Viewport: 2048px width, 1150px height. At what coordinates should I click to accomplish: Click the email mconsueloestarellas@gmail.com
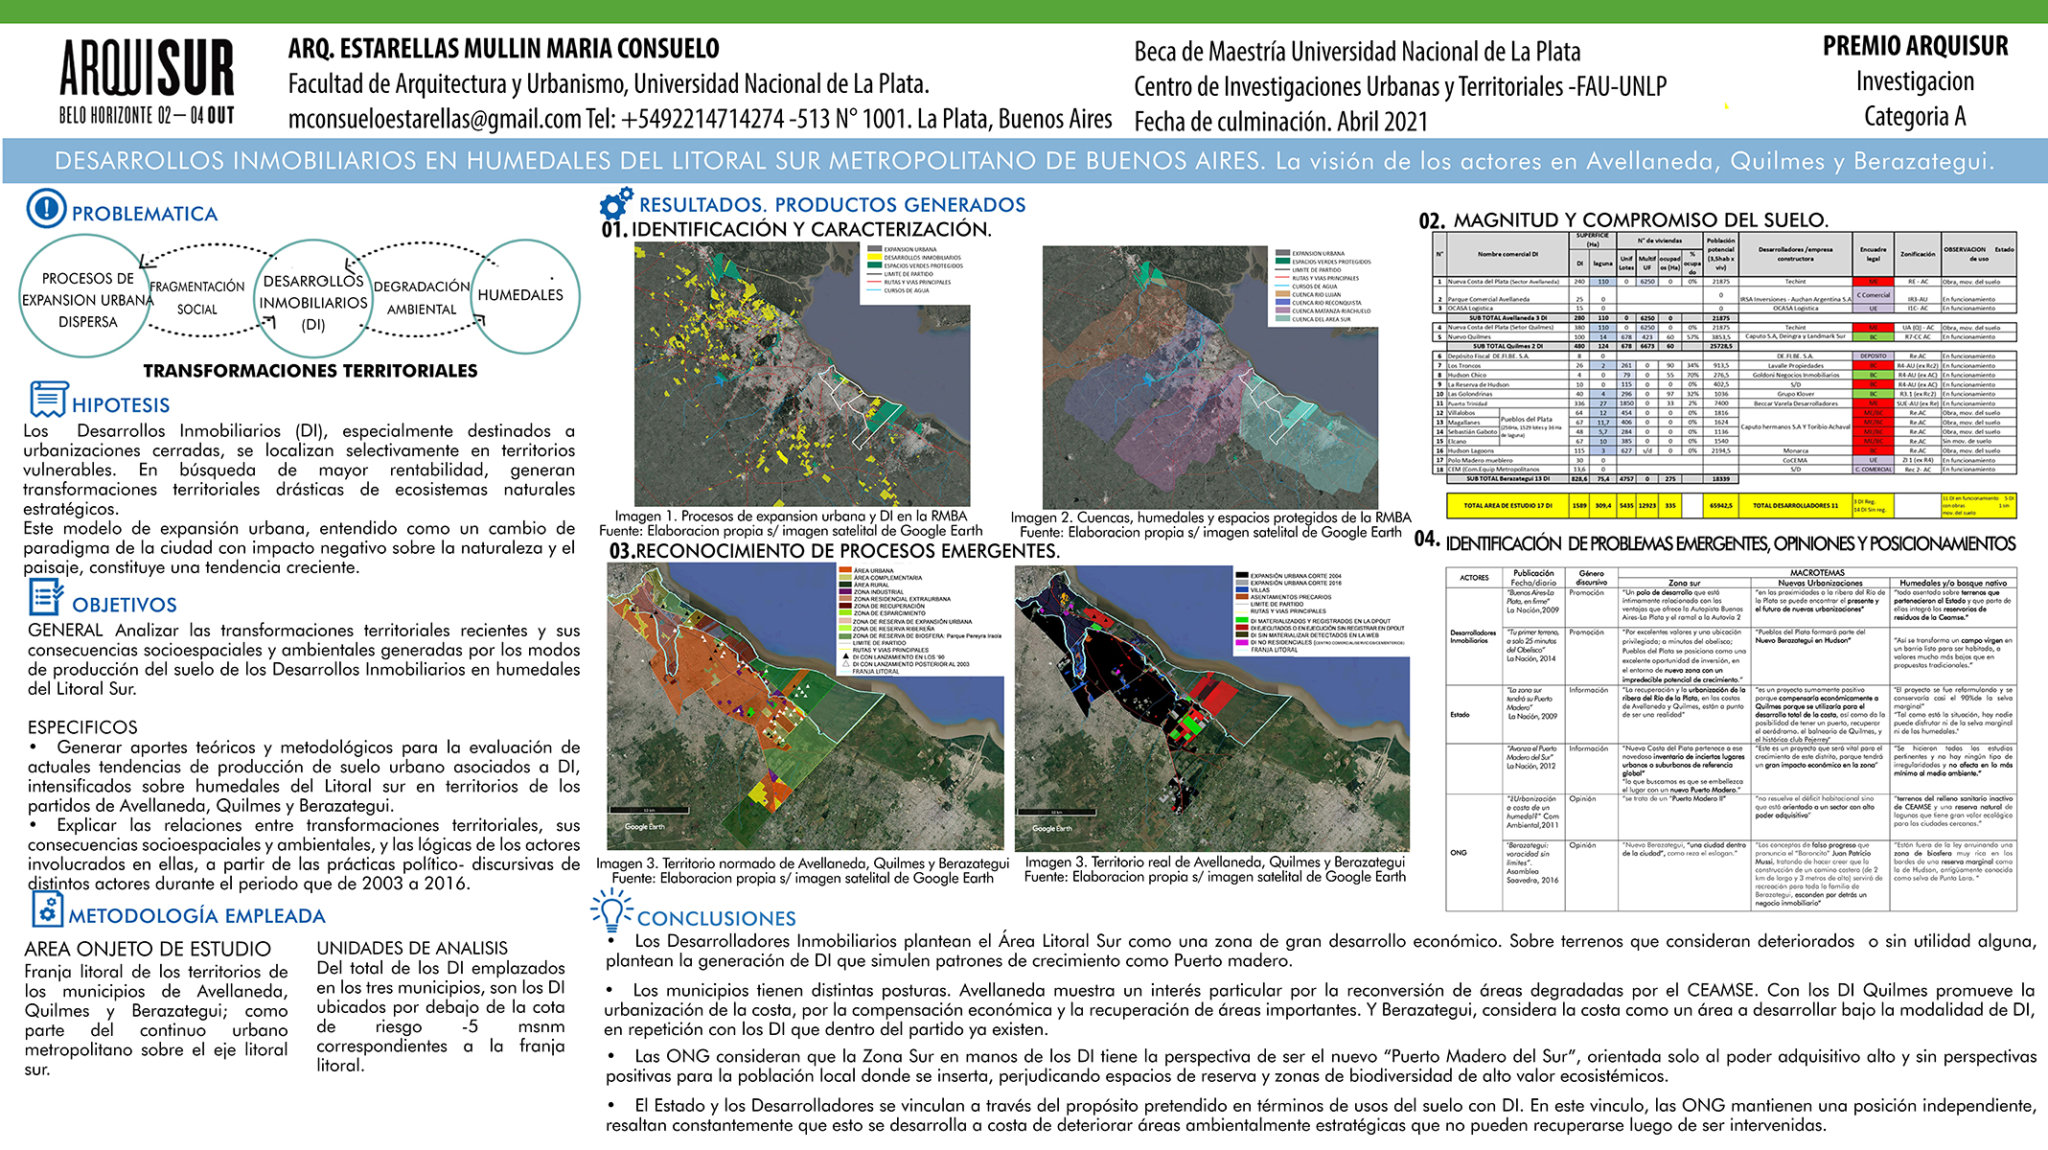point(434,119)
